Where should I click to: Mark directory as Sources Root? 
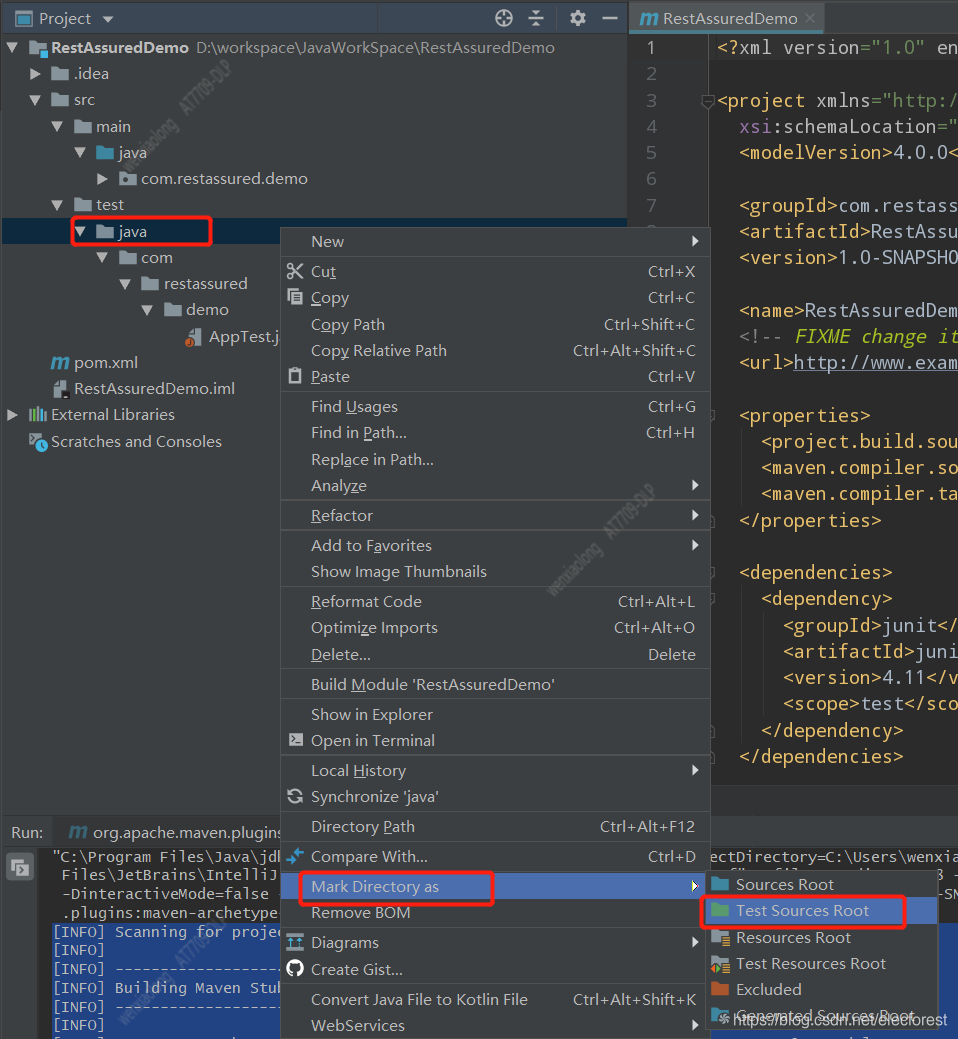pos(824,885)
